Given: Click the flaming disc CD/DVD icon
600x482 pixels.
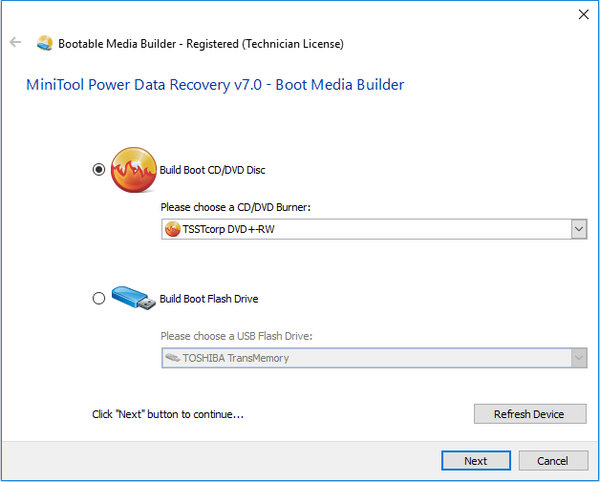Looking at the screenshot, I should 134,170.
